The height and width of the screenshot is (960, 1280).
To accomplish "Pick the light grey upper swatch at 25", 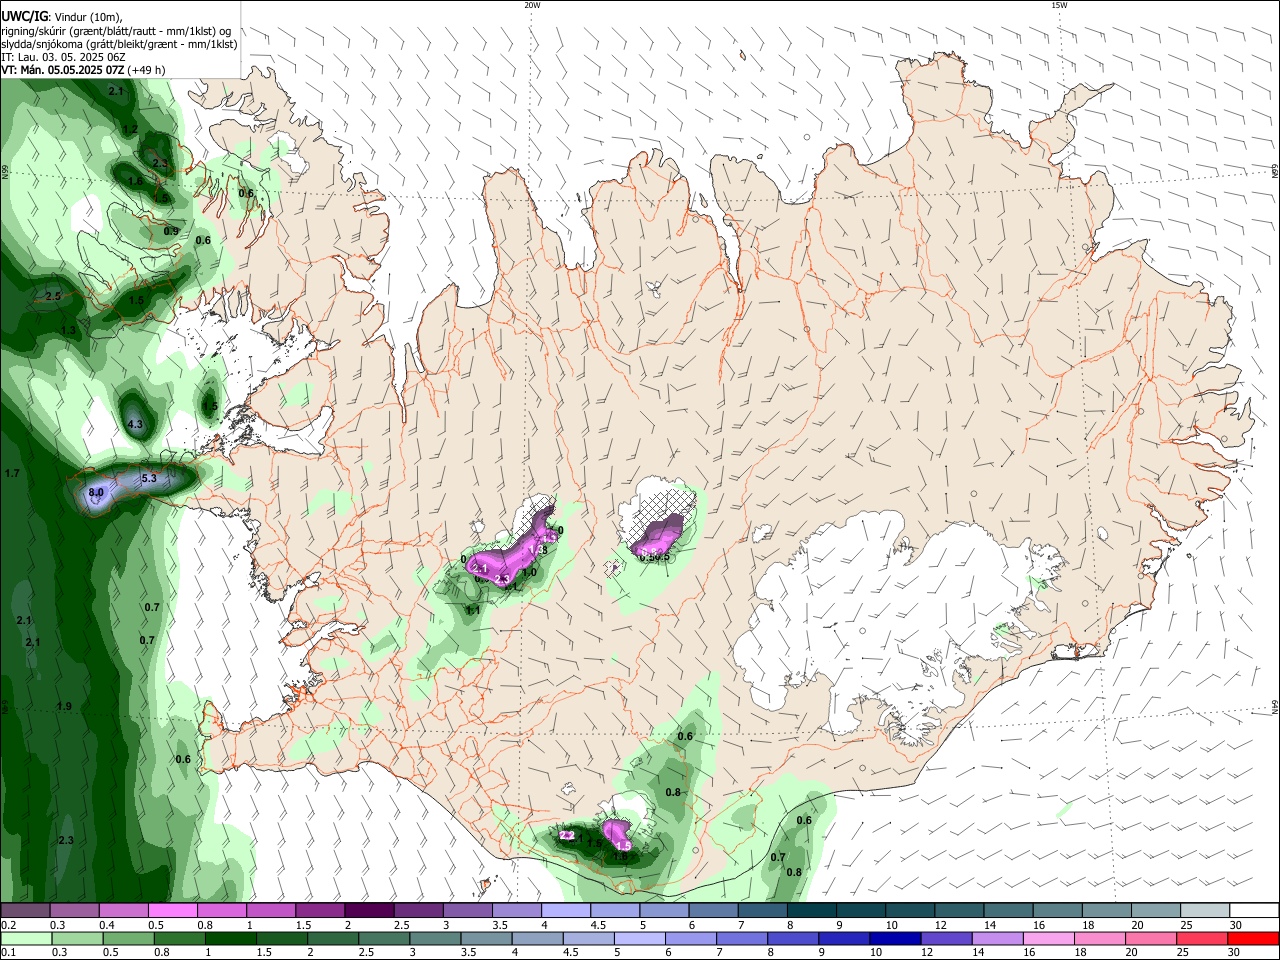I will pyautogui.click(x=1206, y=910).
